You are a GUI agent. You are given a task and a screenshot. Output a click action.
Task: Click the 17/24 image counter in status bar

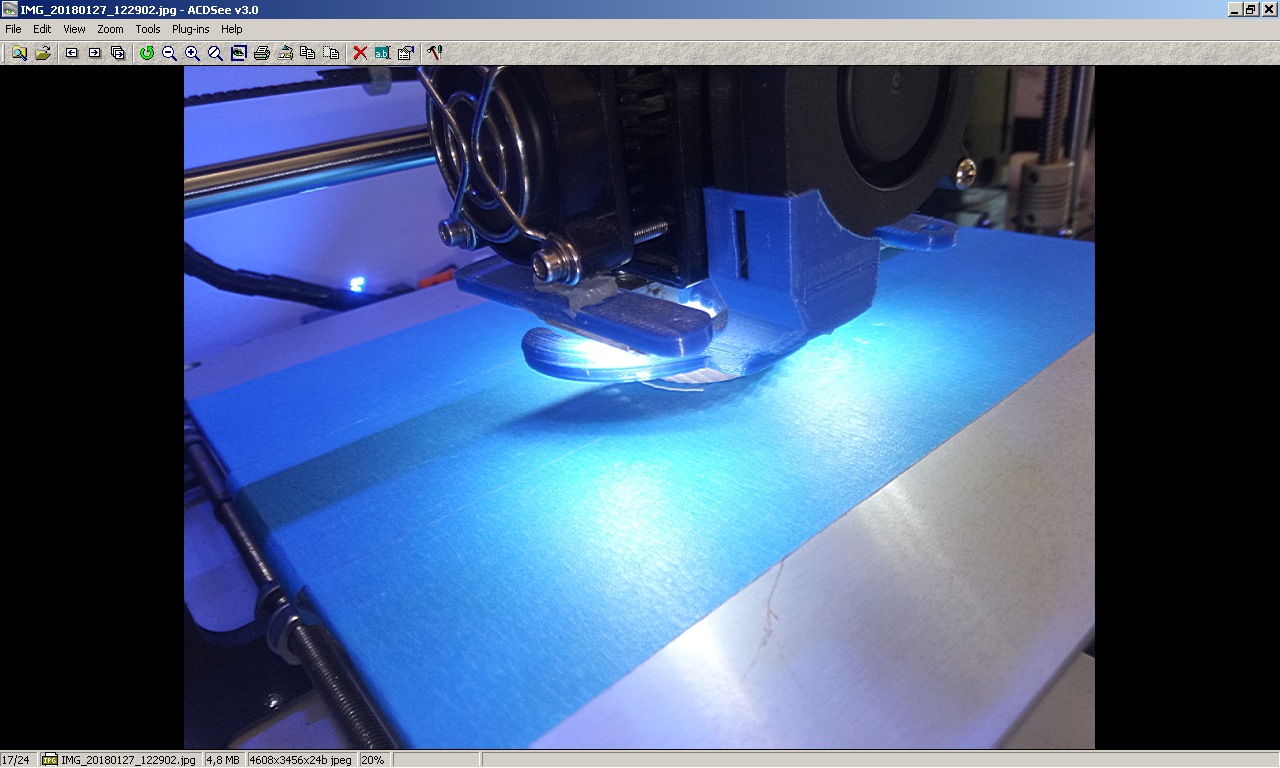(19, 760)
